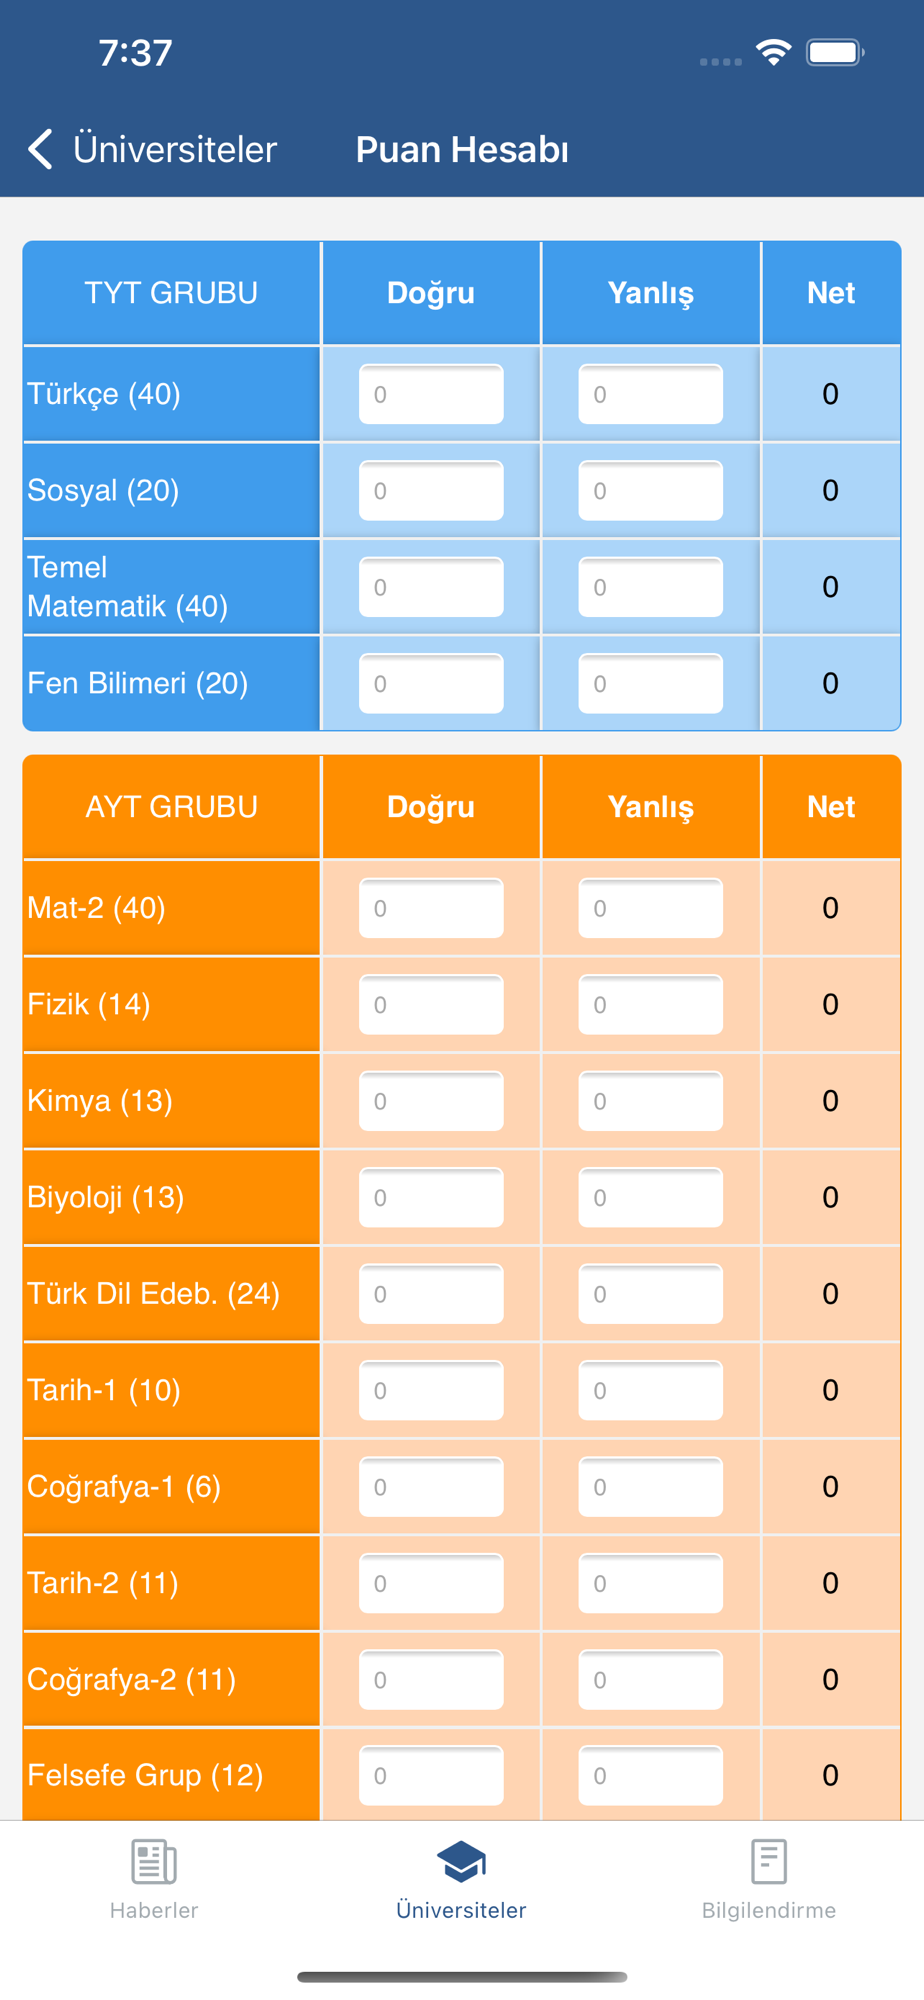The image size is (924, 2000).
Task: Open the Bilgilendirme document icon
Action: coord(769,1862)
